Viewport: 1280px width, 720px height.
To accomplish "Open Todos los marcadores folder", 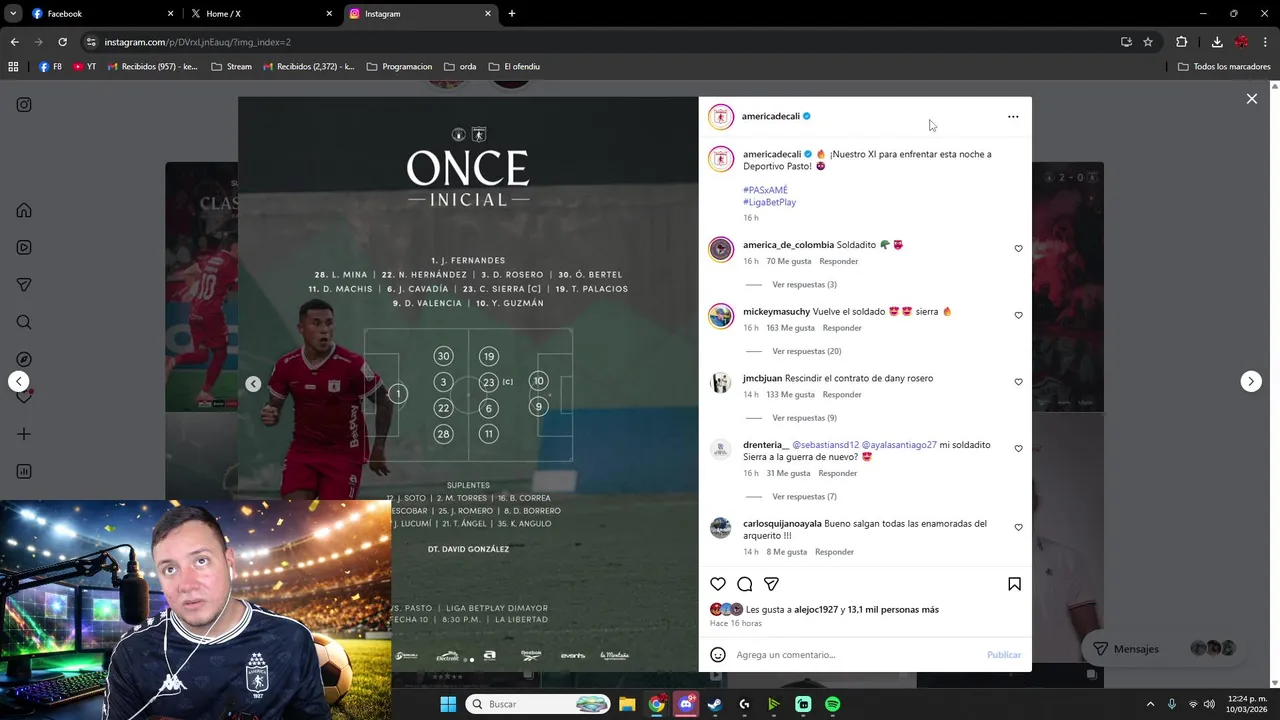I will 1224,67.
